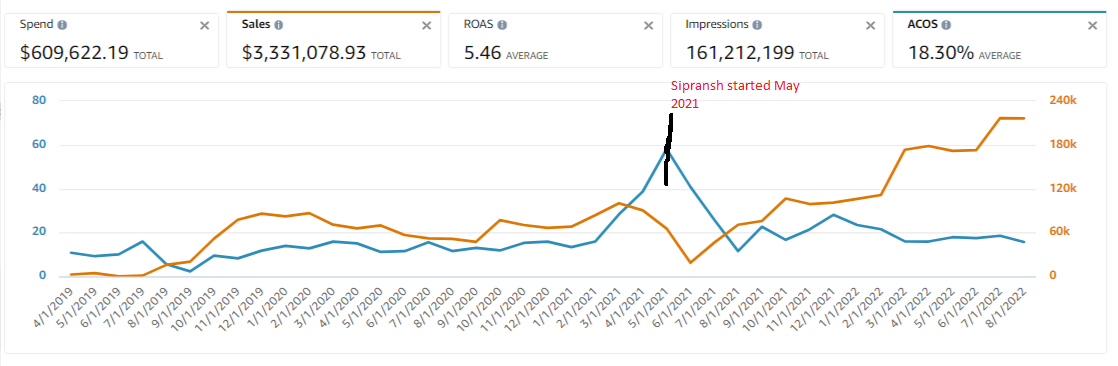Select the ROAS metric card
The image size is (1118, 366).
coord(555,40)
